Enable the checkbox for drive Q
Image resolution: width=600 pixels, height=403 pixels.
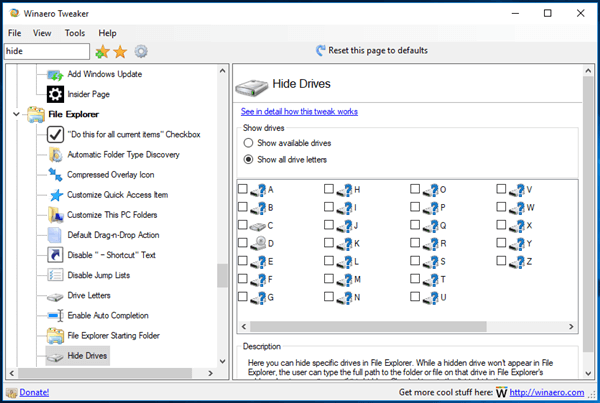415,225
